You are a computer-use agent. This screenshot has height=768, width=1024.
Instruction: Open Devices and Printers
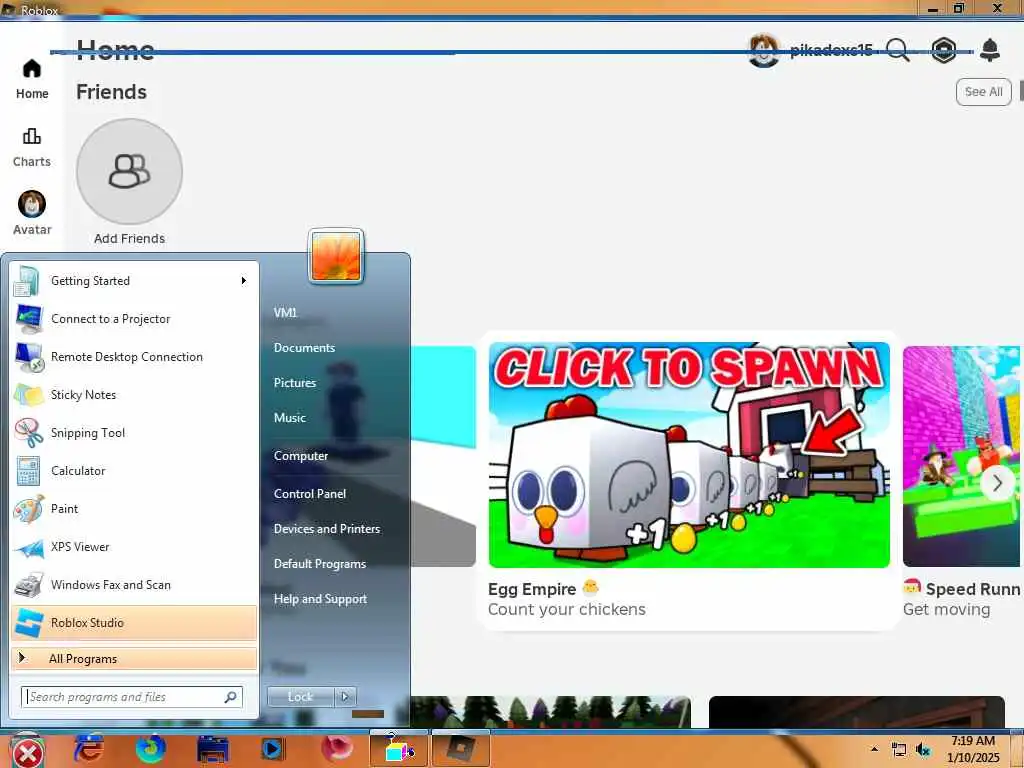[x=327, y=529]
